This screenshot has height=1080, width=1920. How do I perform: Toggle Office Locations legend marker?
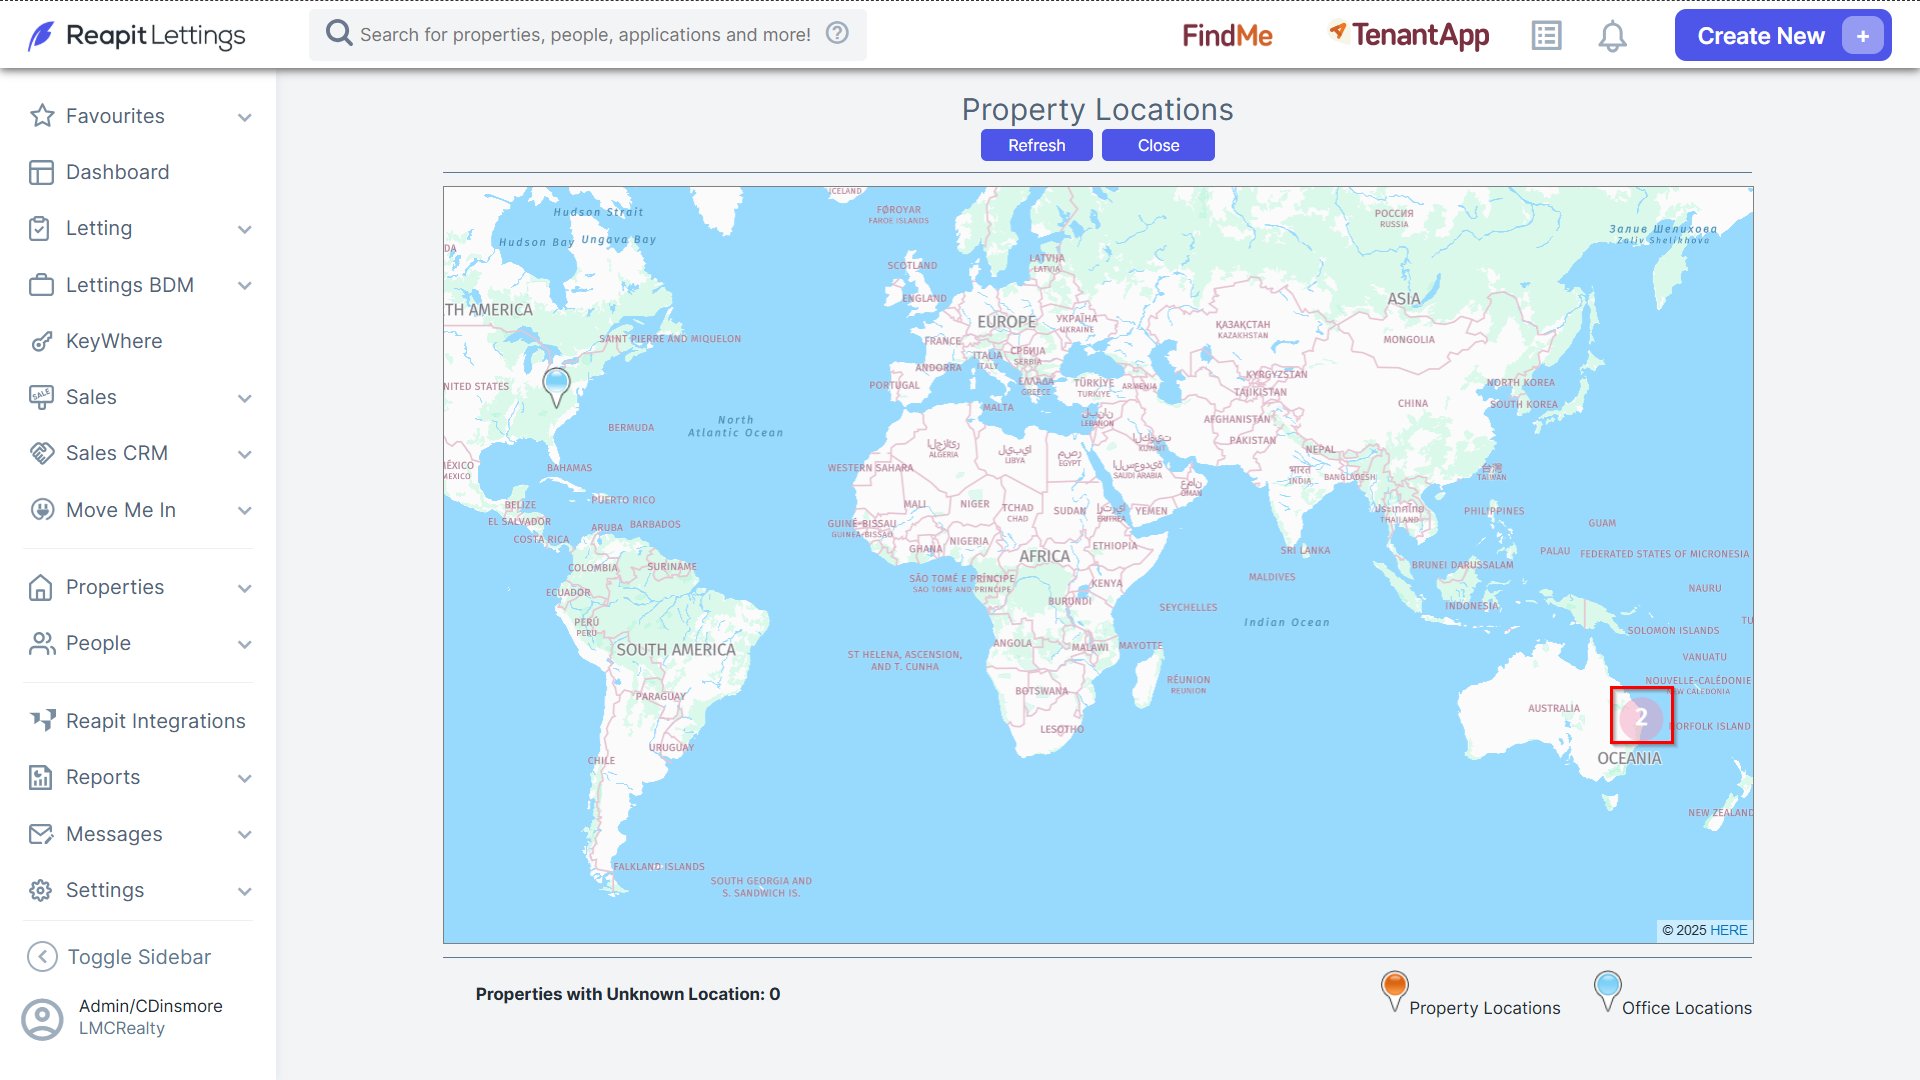[1607, 991]
